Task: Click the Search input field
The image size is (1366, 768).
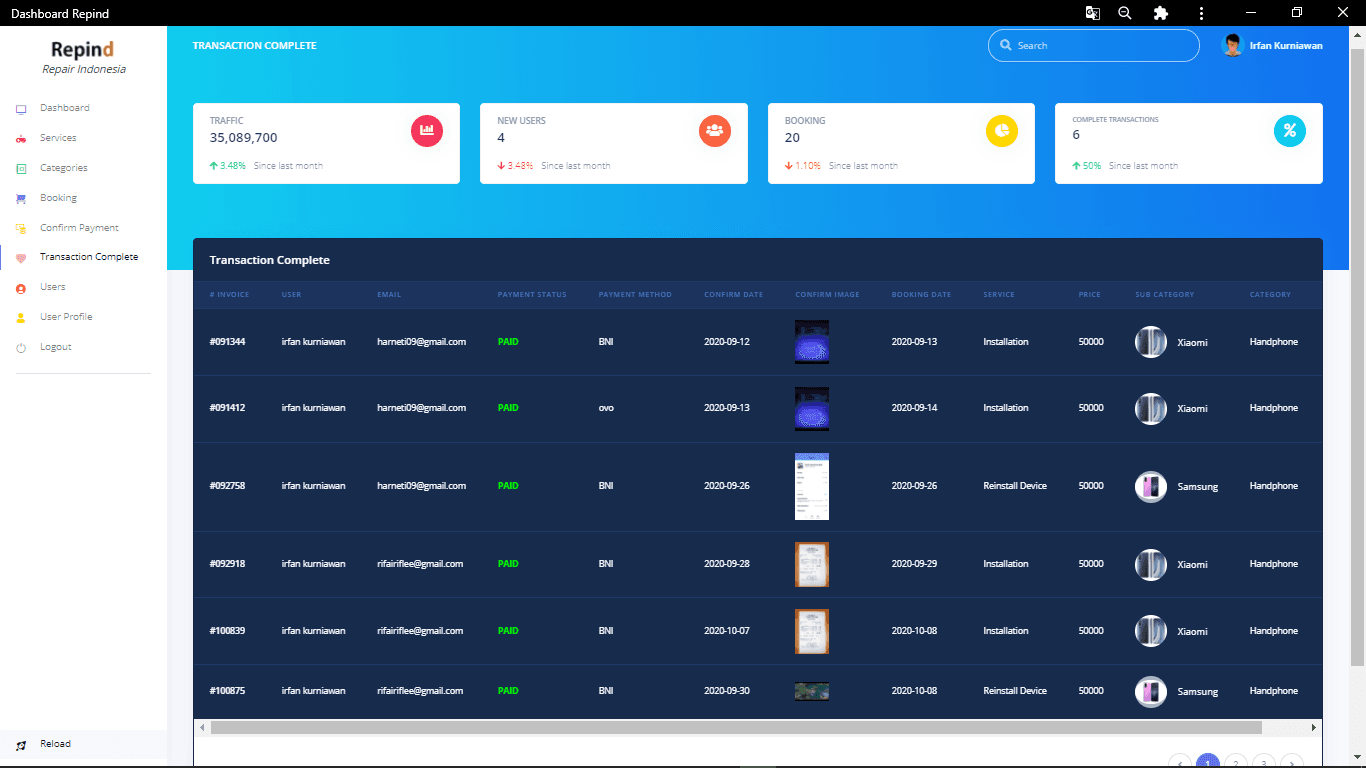Action: coord(1094,46)
